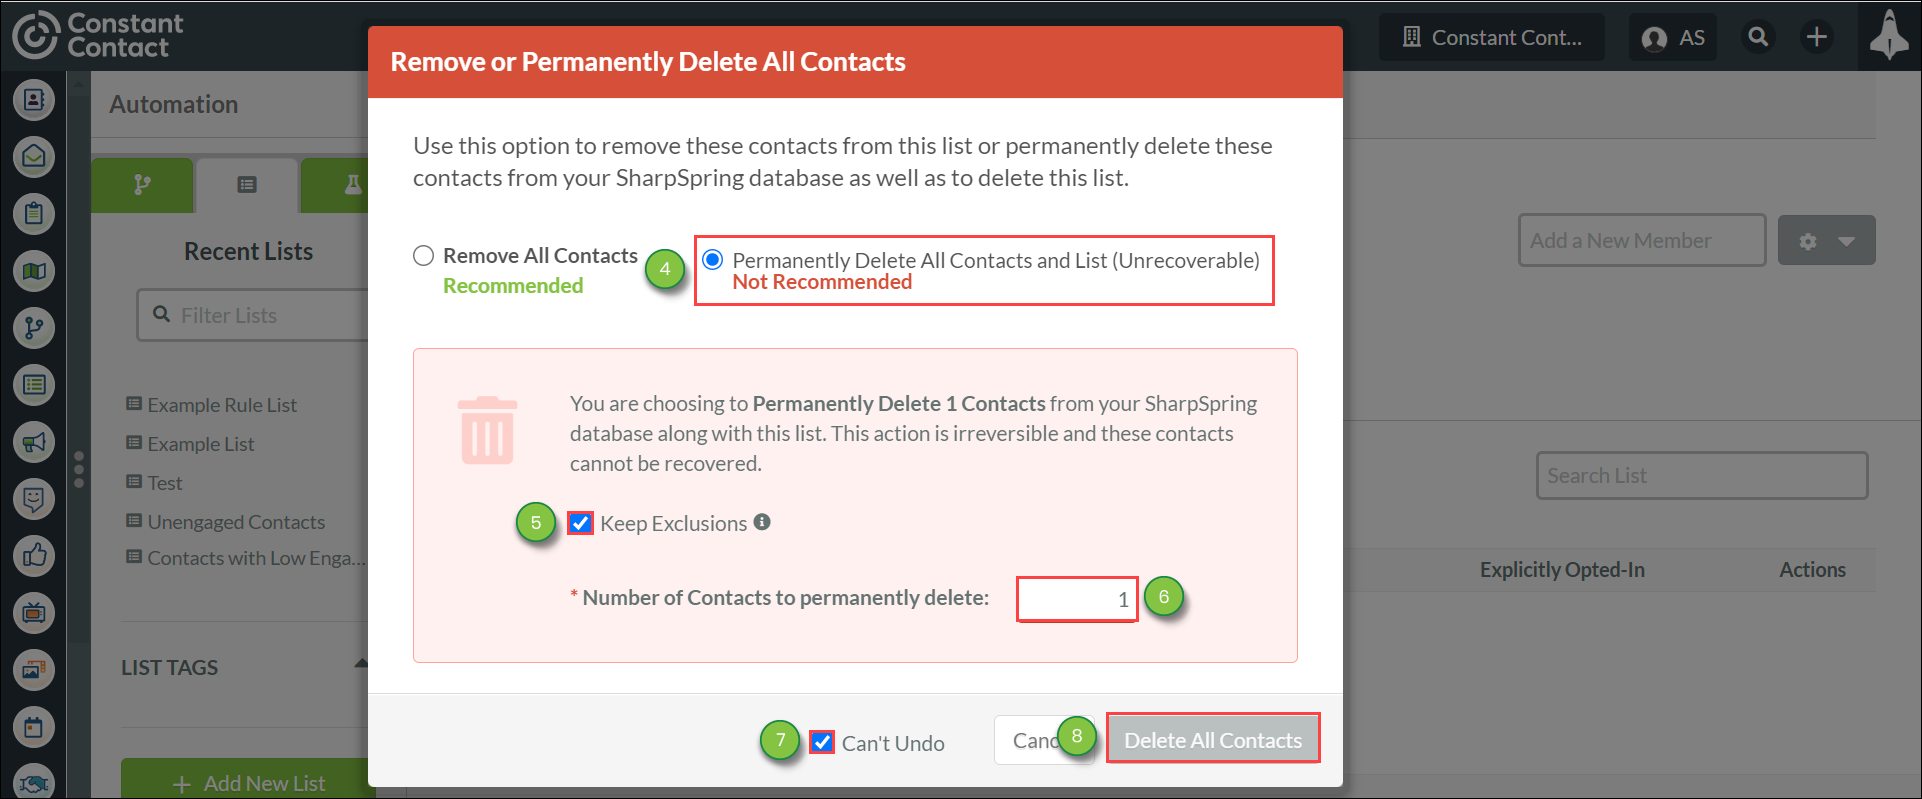The height and width of the screenshot is (799, 1922).
Task: Click the Delete All Contacts button
Action: point(1213,739)
